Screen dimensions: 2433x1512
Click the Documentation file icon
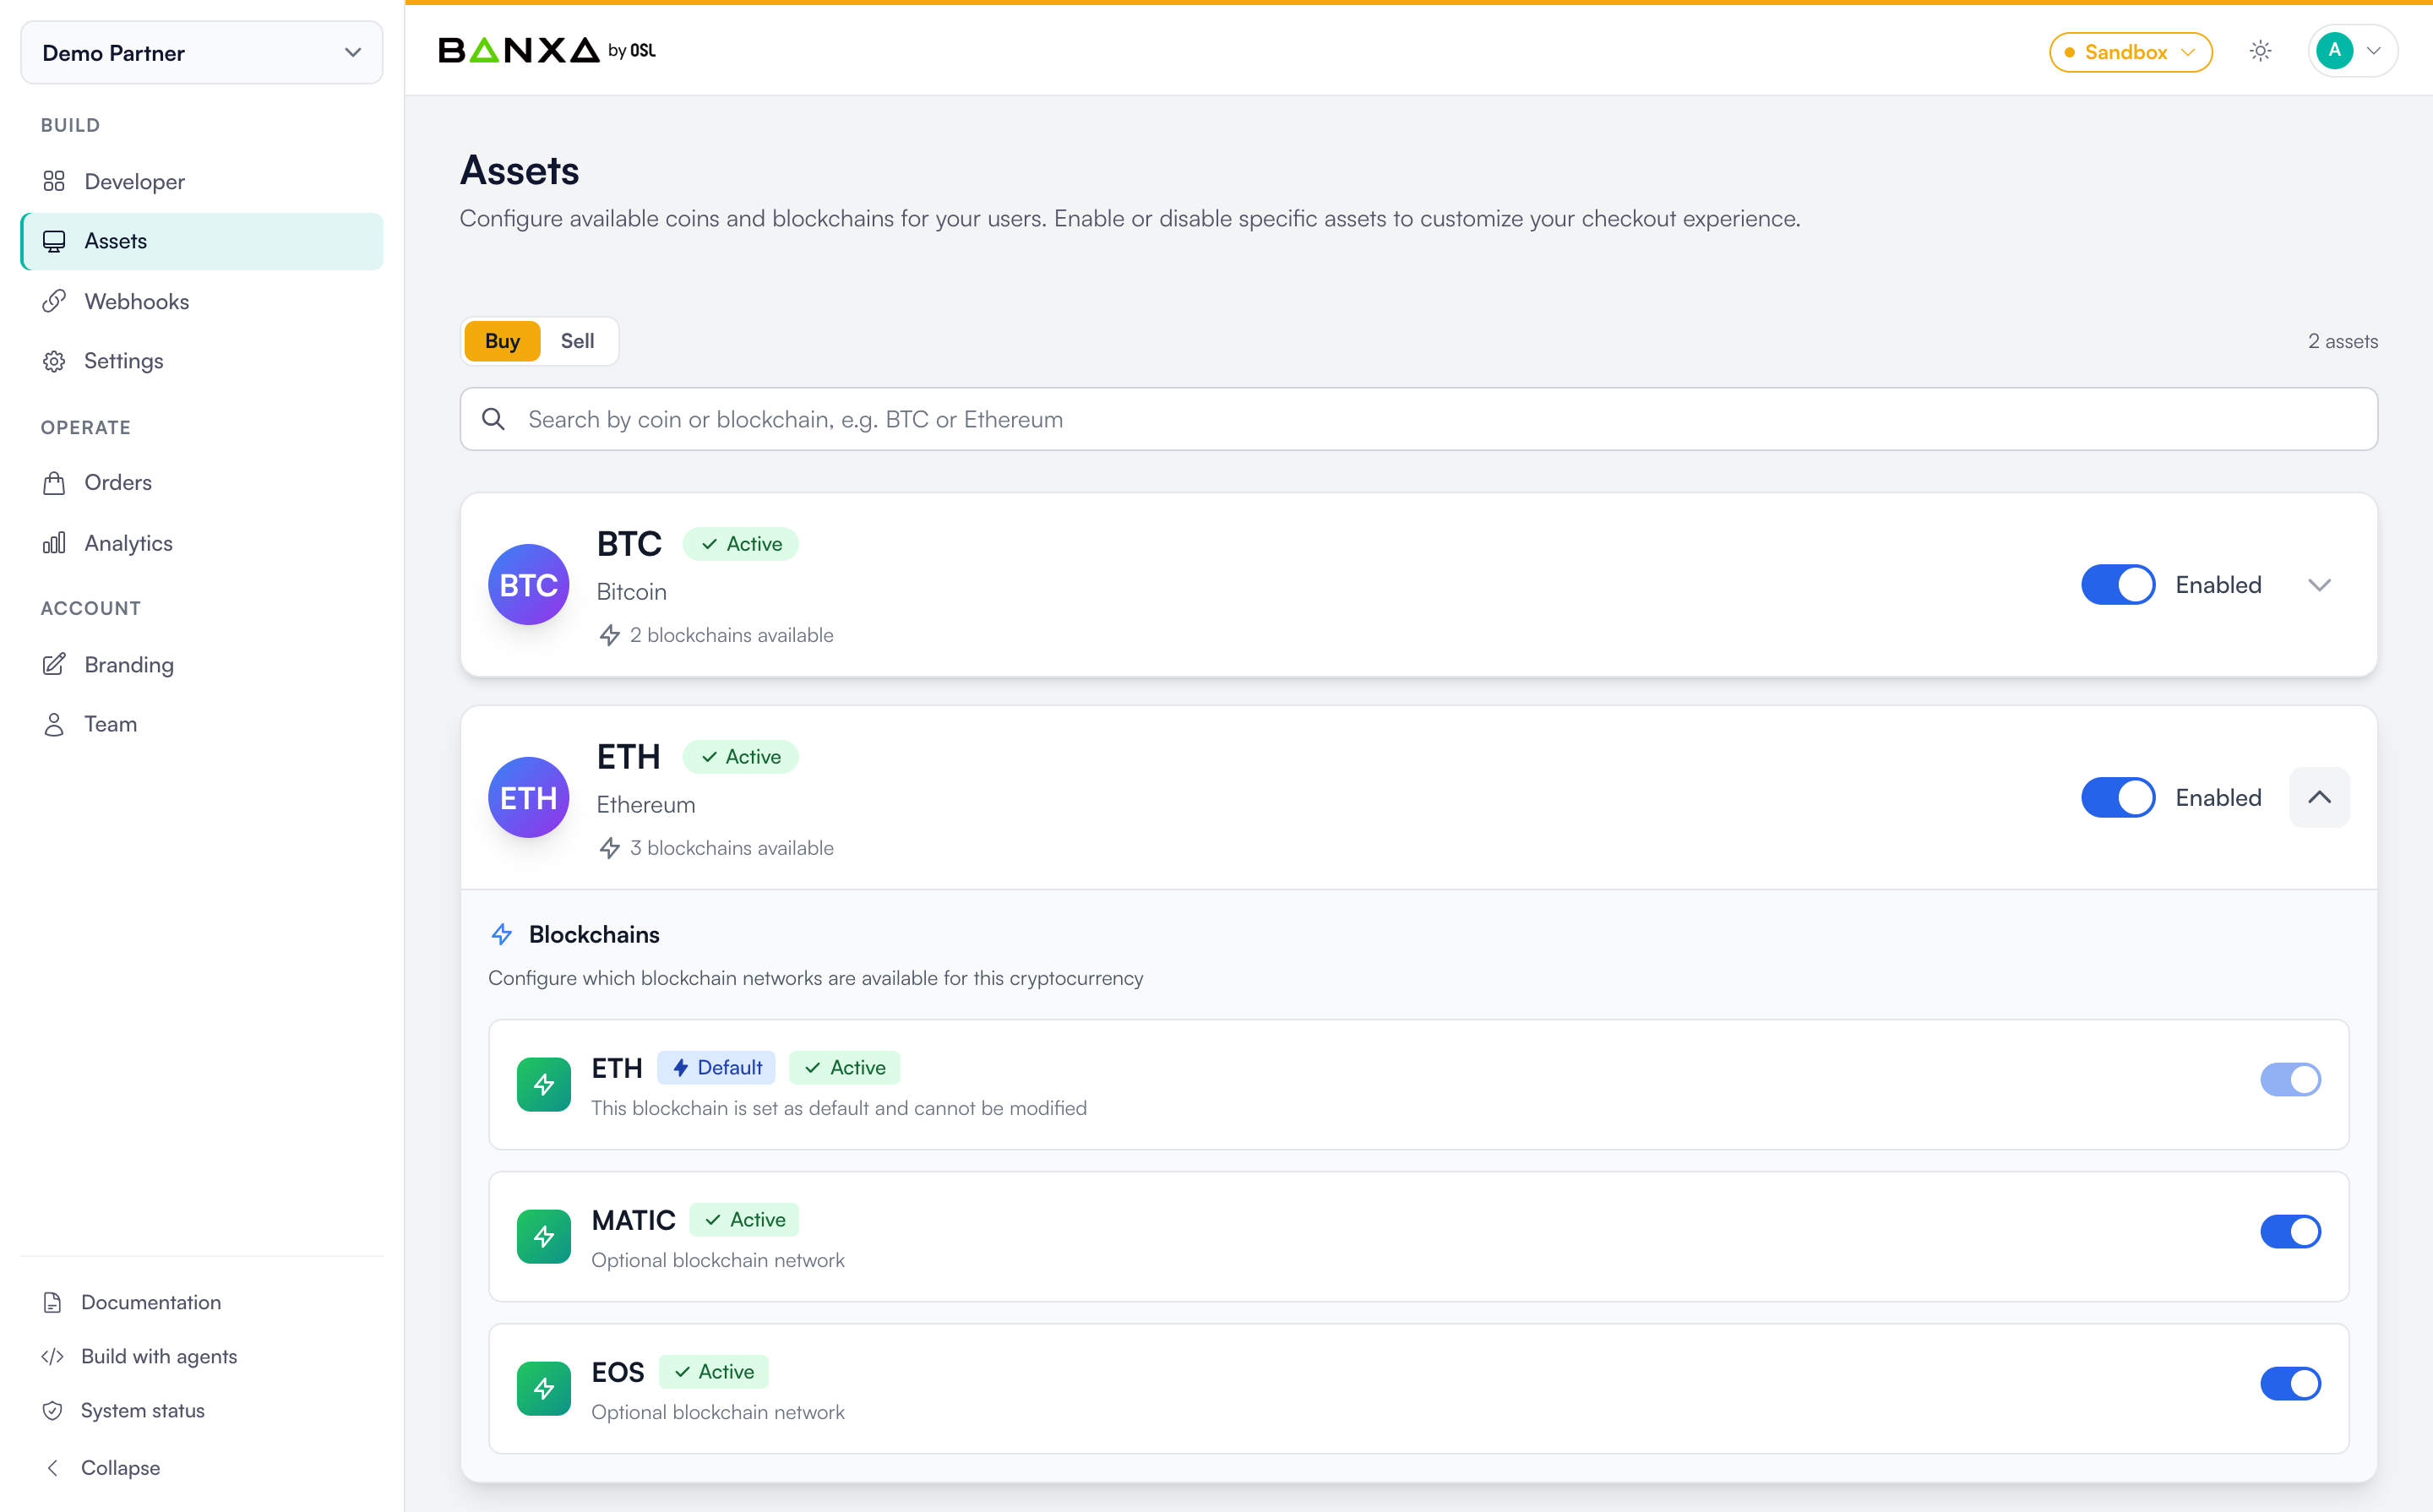(x=52, y=1302)
